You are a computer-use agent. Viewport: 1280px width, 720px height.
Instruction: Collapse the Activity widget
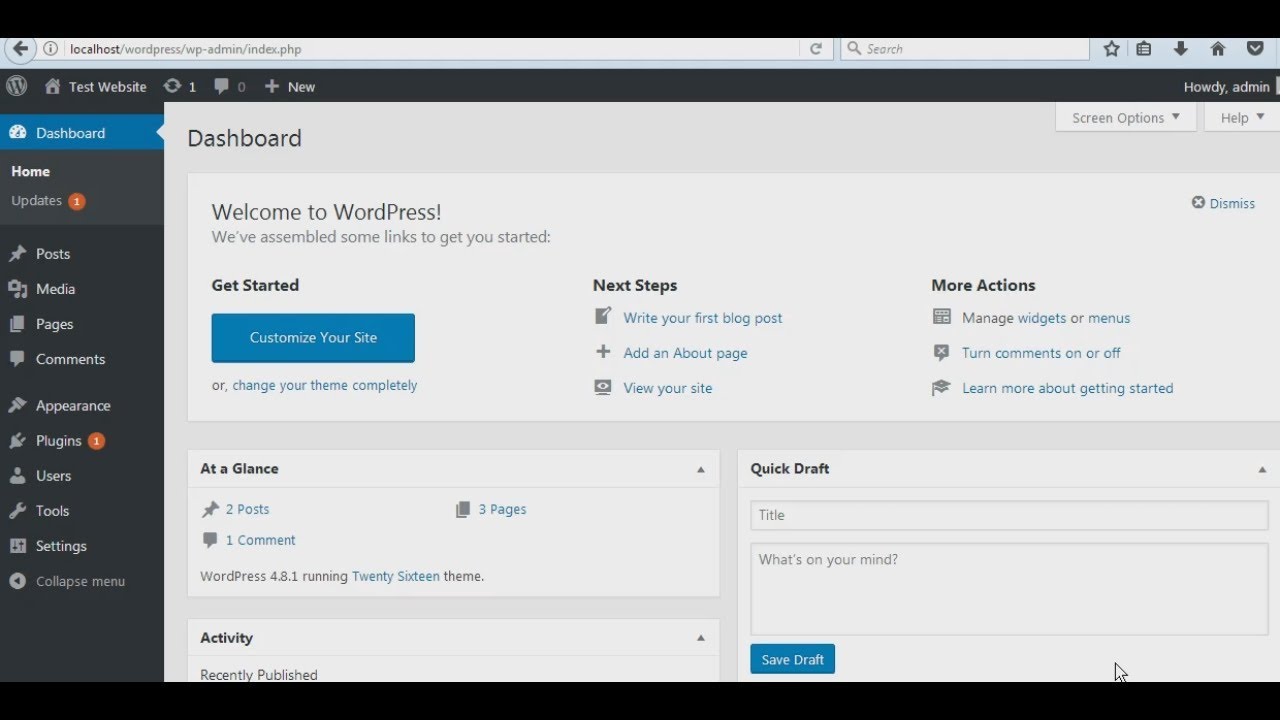pos(701,638)
